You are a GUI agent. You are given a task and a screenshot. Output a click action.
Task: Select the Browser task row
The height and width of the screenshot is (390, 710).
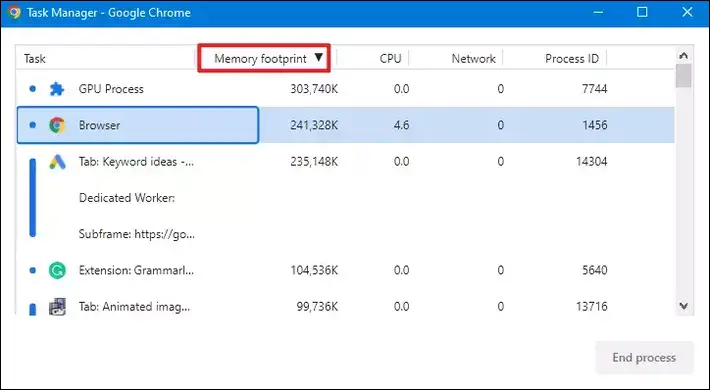(345, 125)
